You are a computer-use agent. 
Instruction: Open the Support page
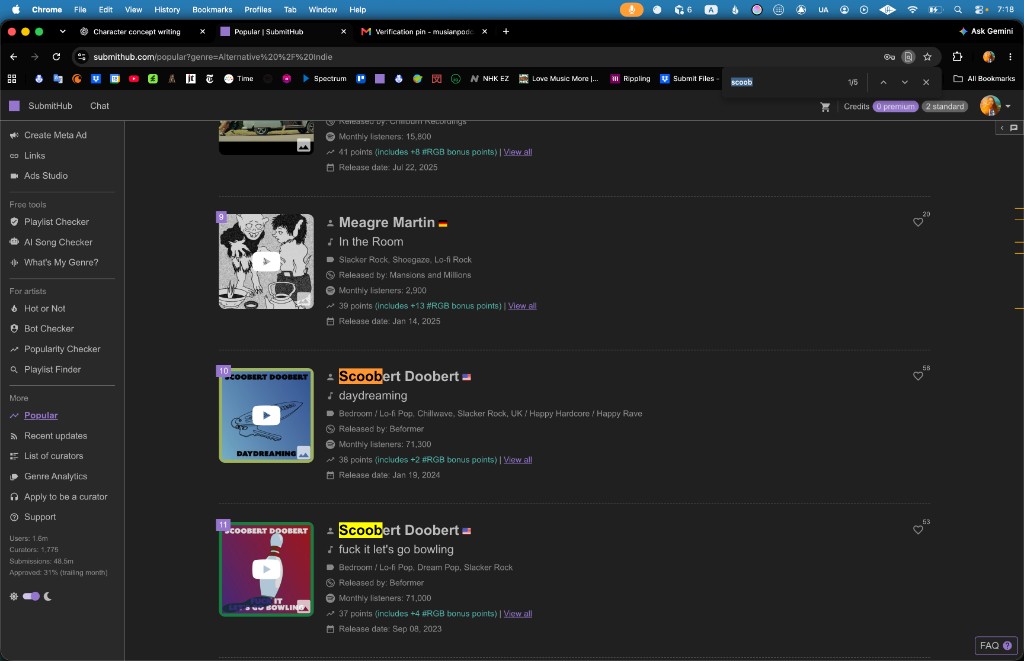(x=39, y=517)
